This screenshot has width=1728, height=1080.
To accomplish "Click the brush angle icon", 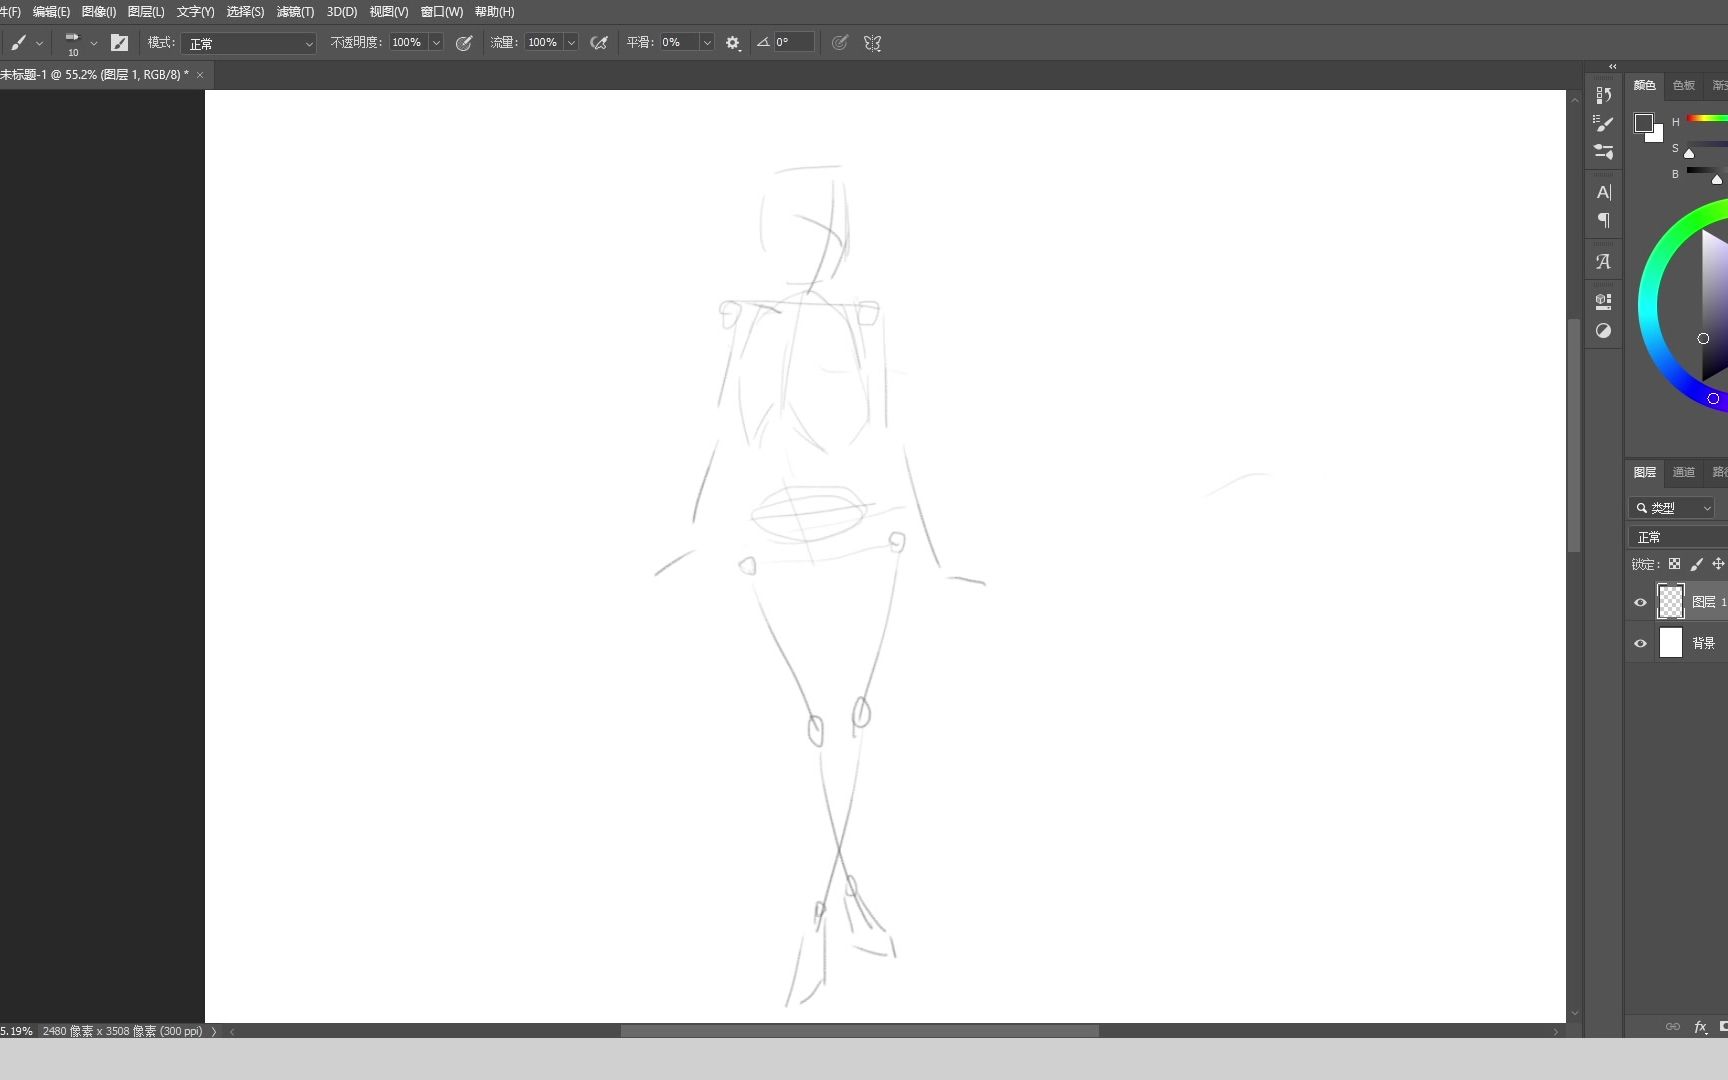I will pos(763,42).
